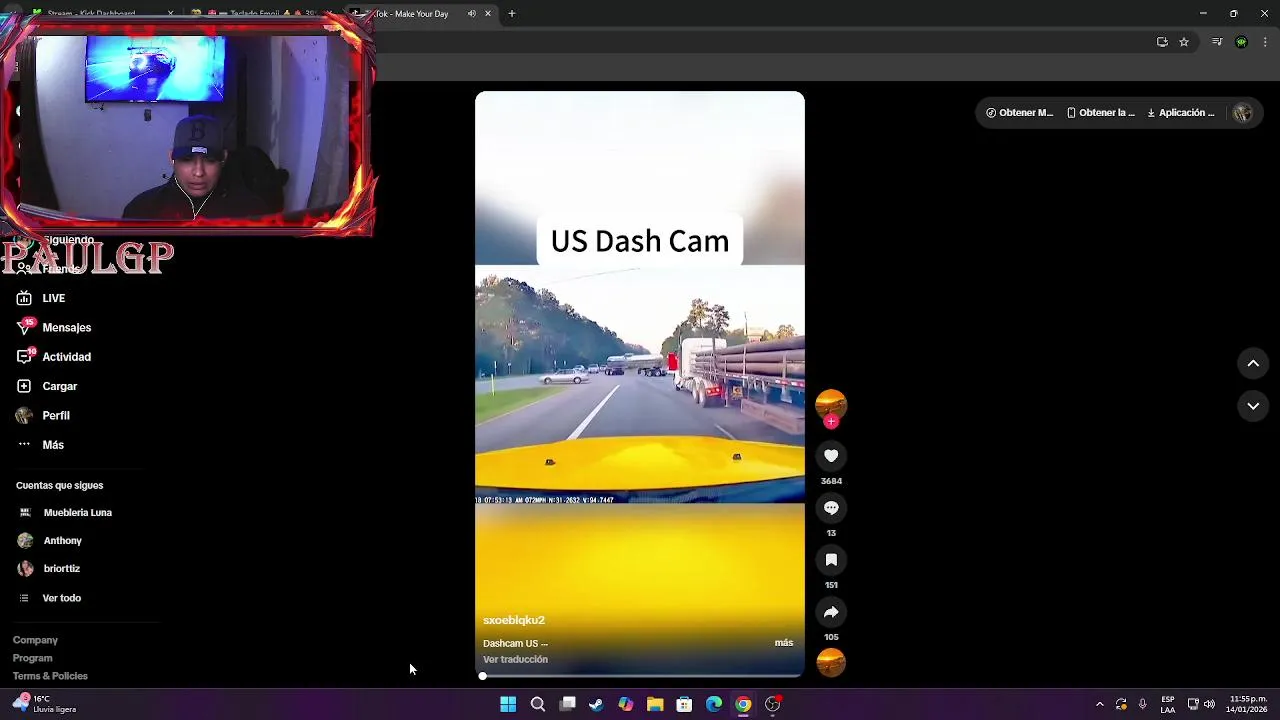Open the ESP LAA language switcher
Image resolution: width=1280 pixels, height=720 pixels.
pos(1168,704)
